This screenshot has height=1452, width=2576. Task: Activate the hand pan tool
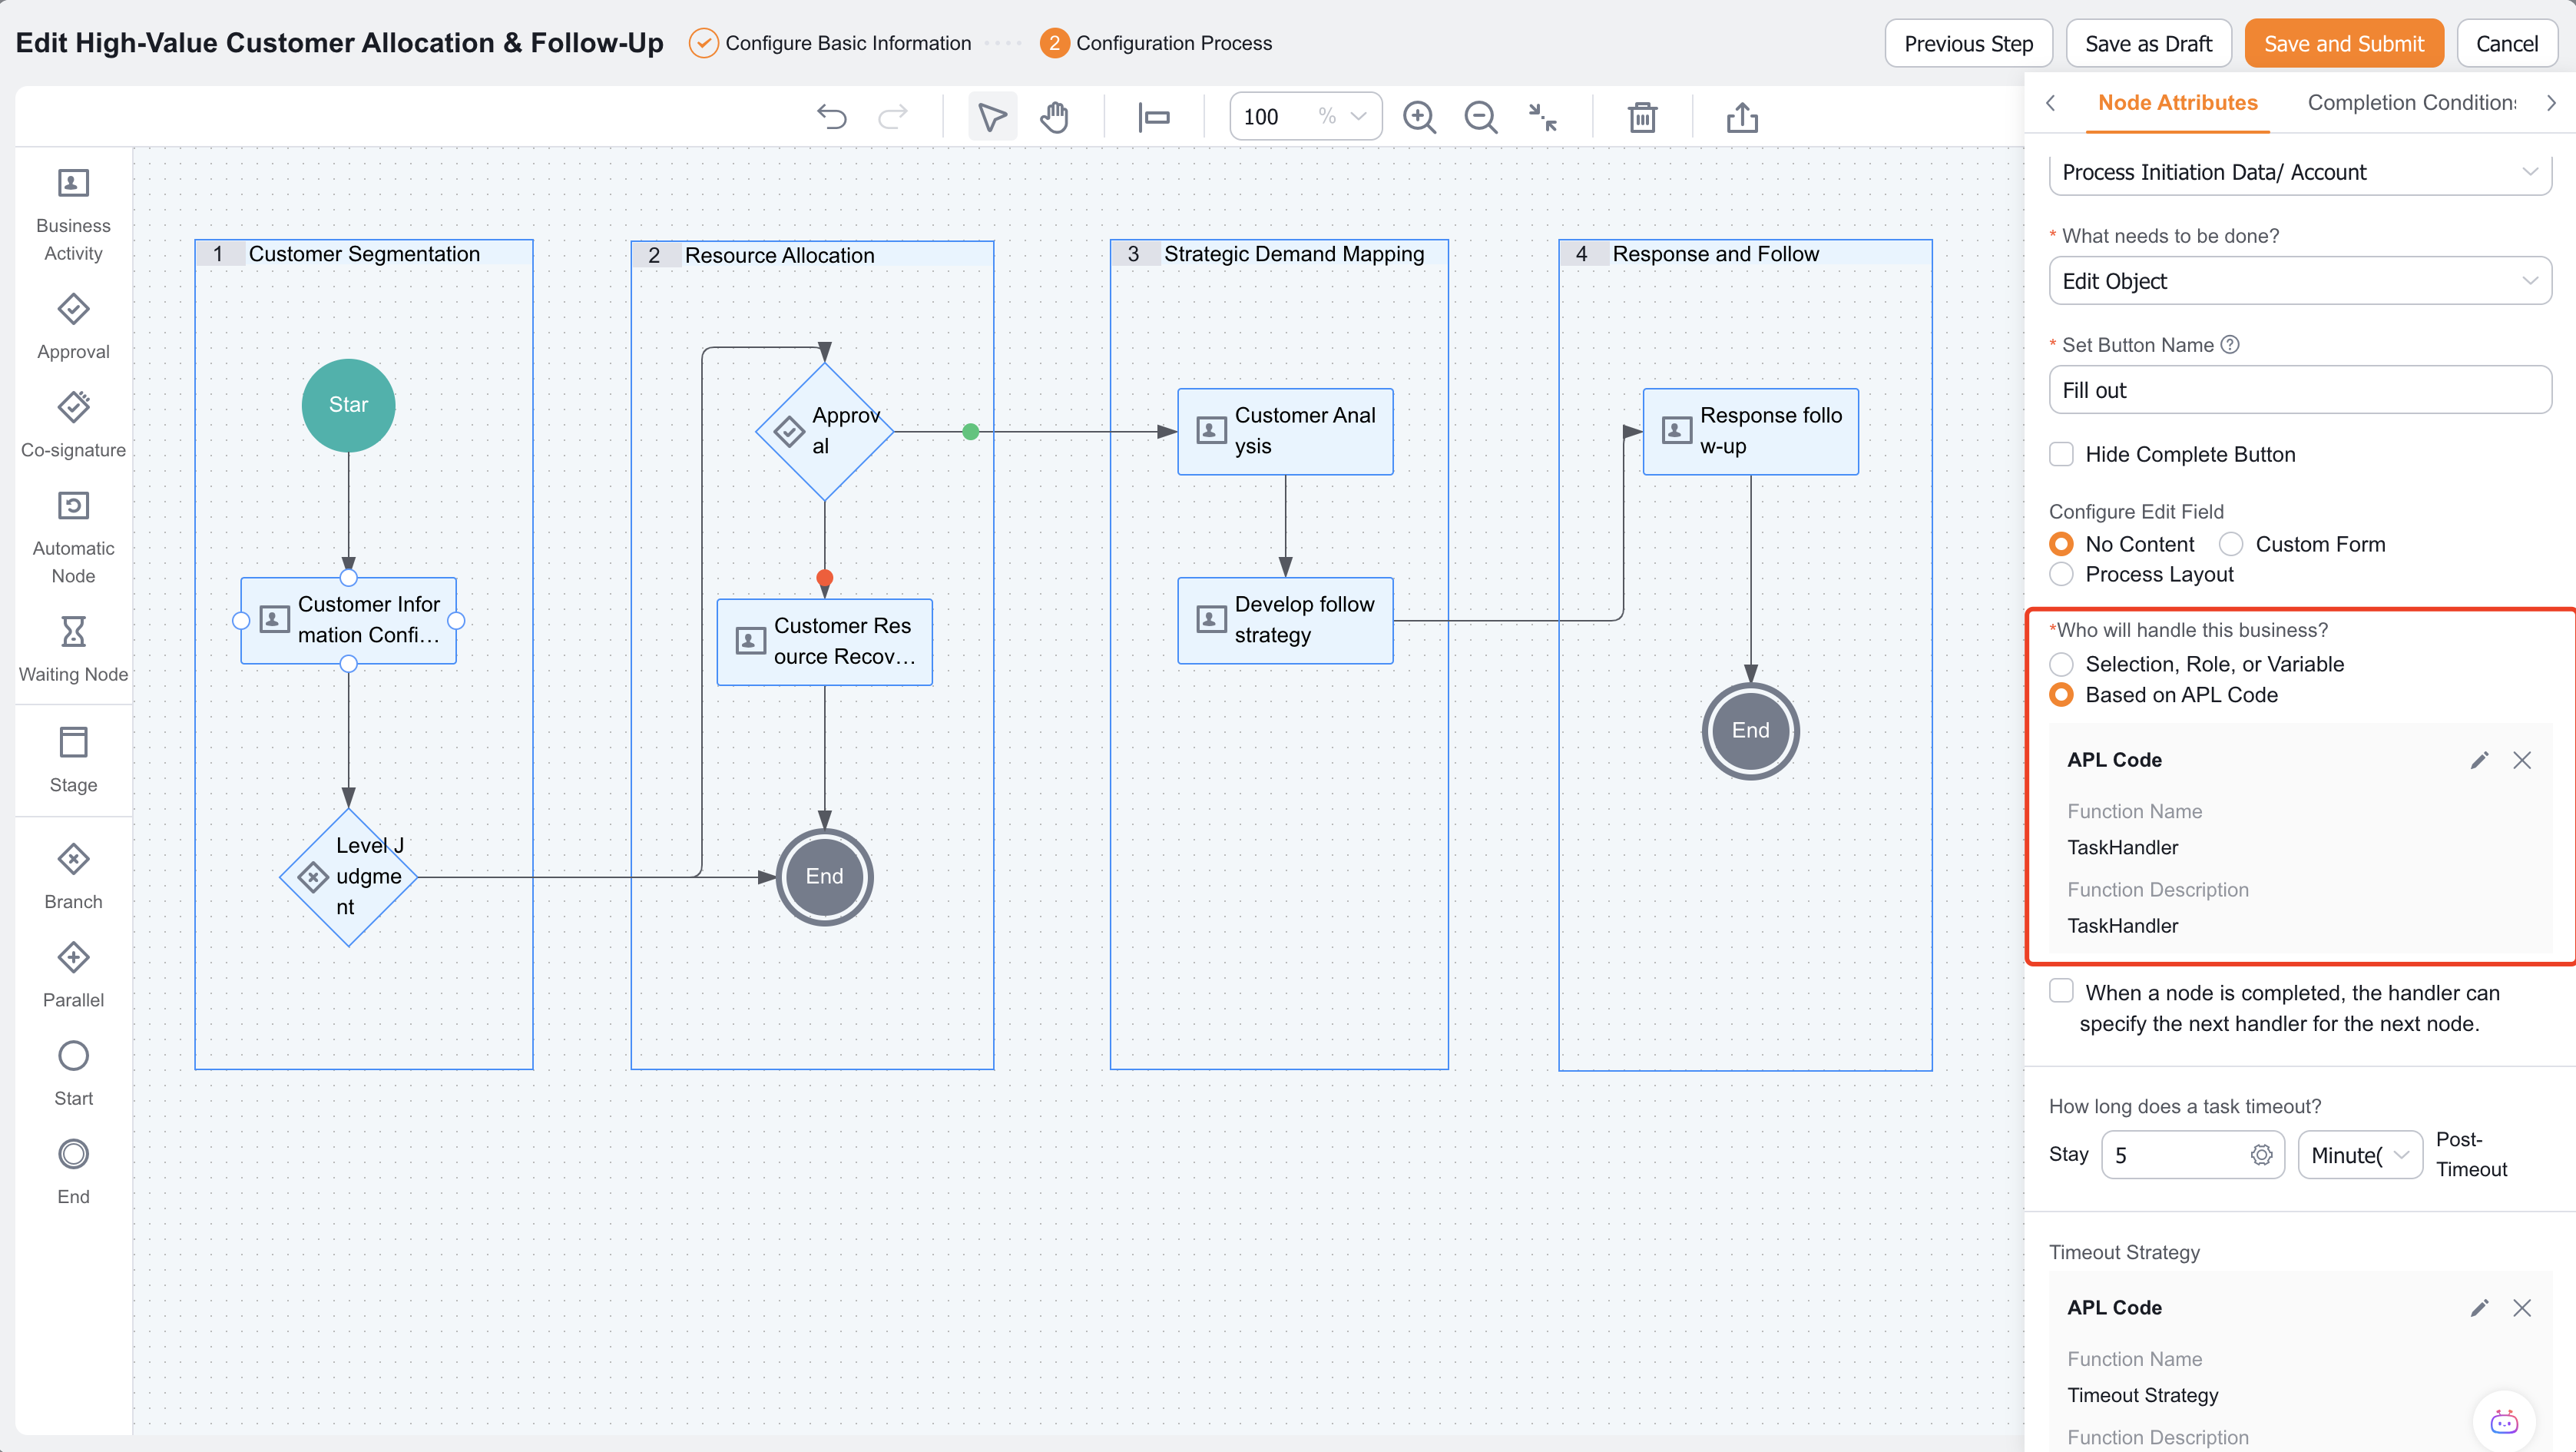click(x=1054, y=118)
